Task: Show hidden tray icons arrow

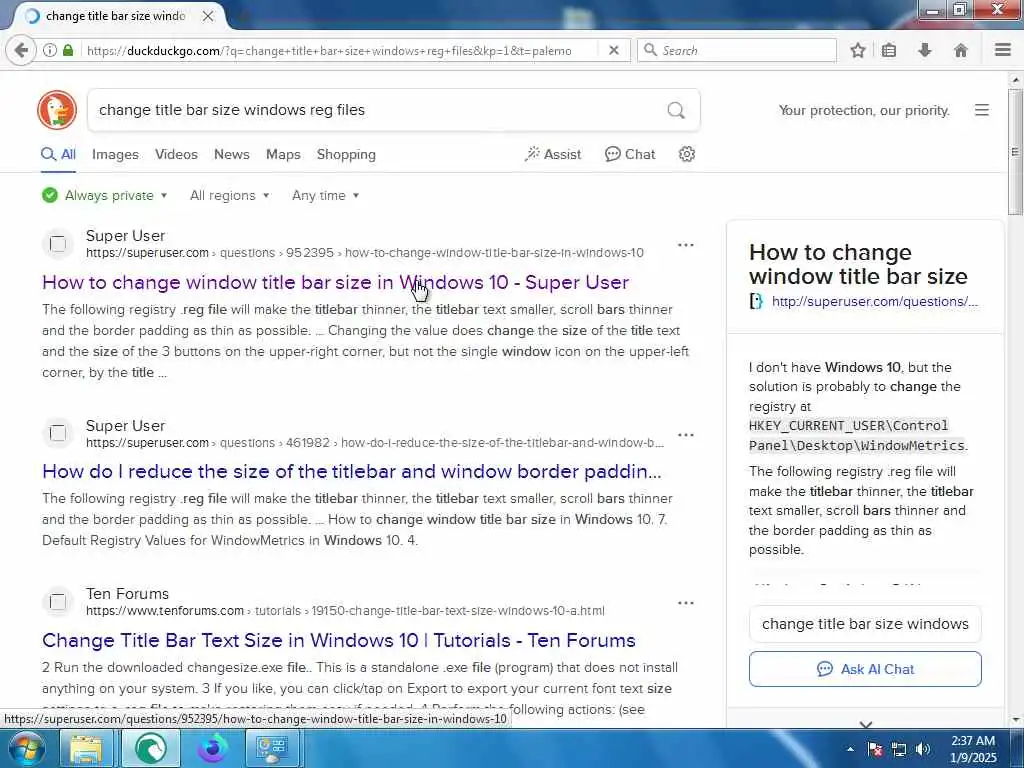Action: pyautogui.click(x=850, y=749)
